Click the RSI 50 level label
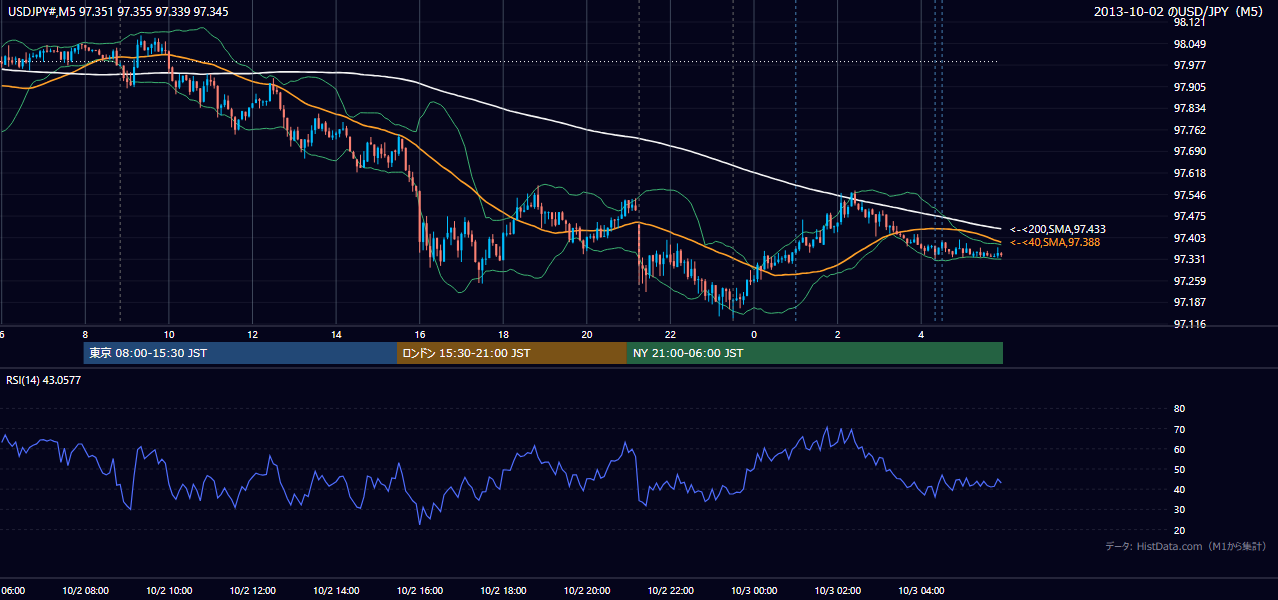 tap(1179, 469)
